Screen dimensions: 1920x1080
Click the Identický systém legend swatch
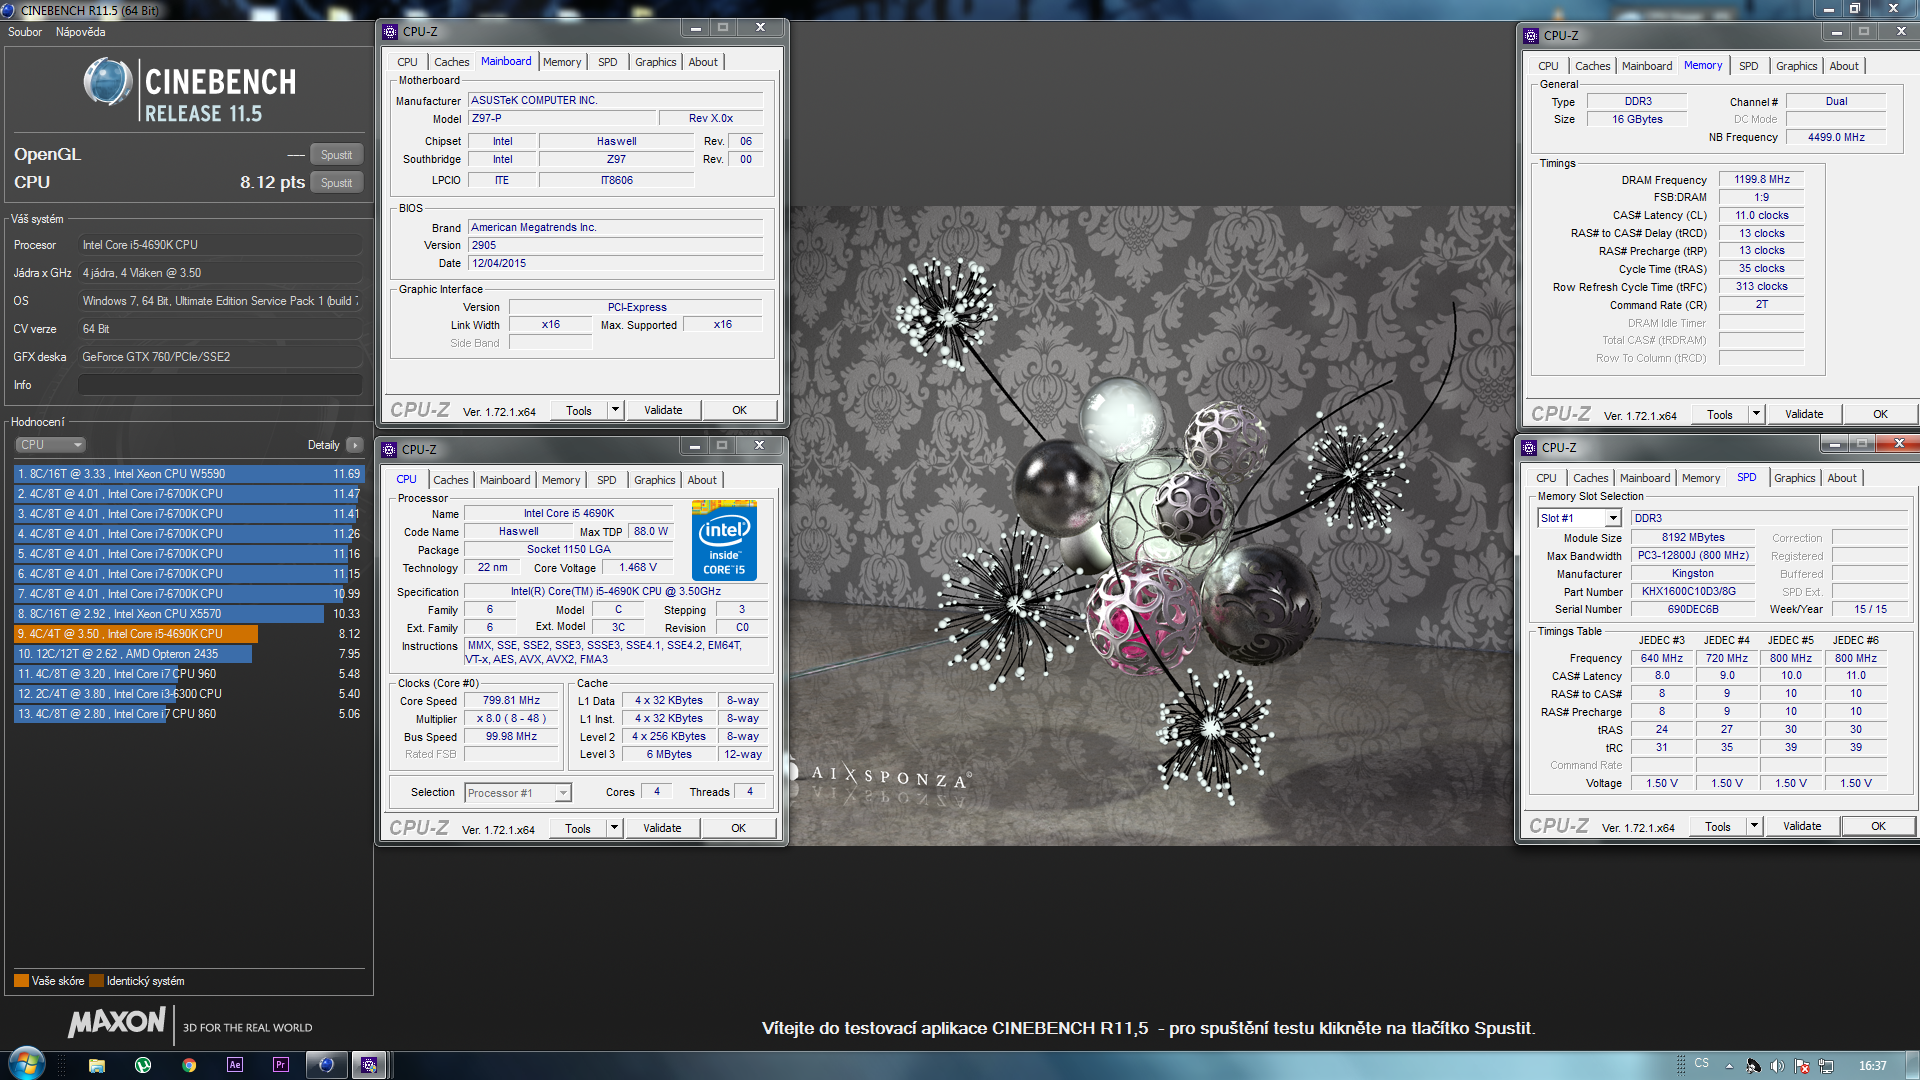pyautogui.click(x=96, y=981)
